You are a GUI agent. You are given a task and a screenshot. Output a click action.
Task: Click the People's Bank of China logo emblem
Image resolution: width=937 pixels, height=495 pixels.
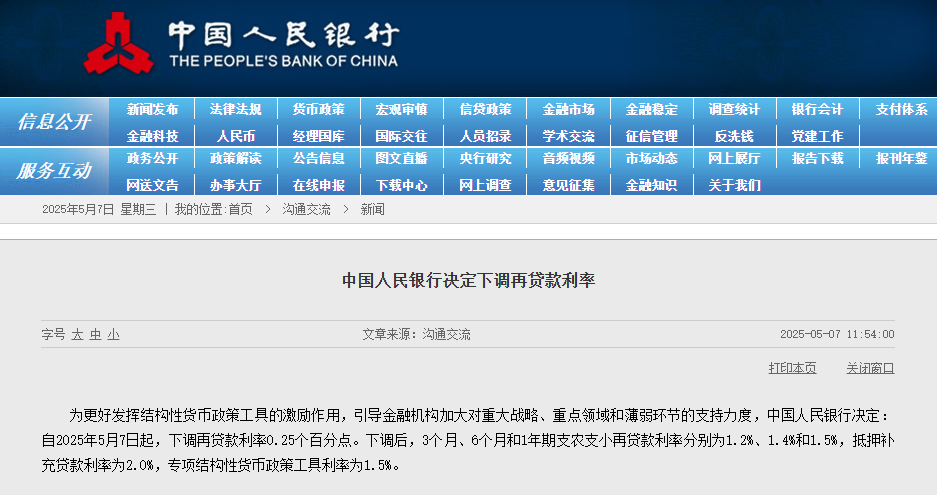(118, 44)
